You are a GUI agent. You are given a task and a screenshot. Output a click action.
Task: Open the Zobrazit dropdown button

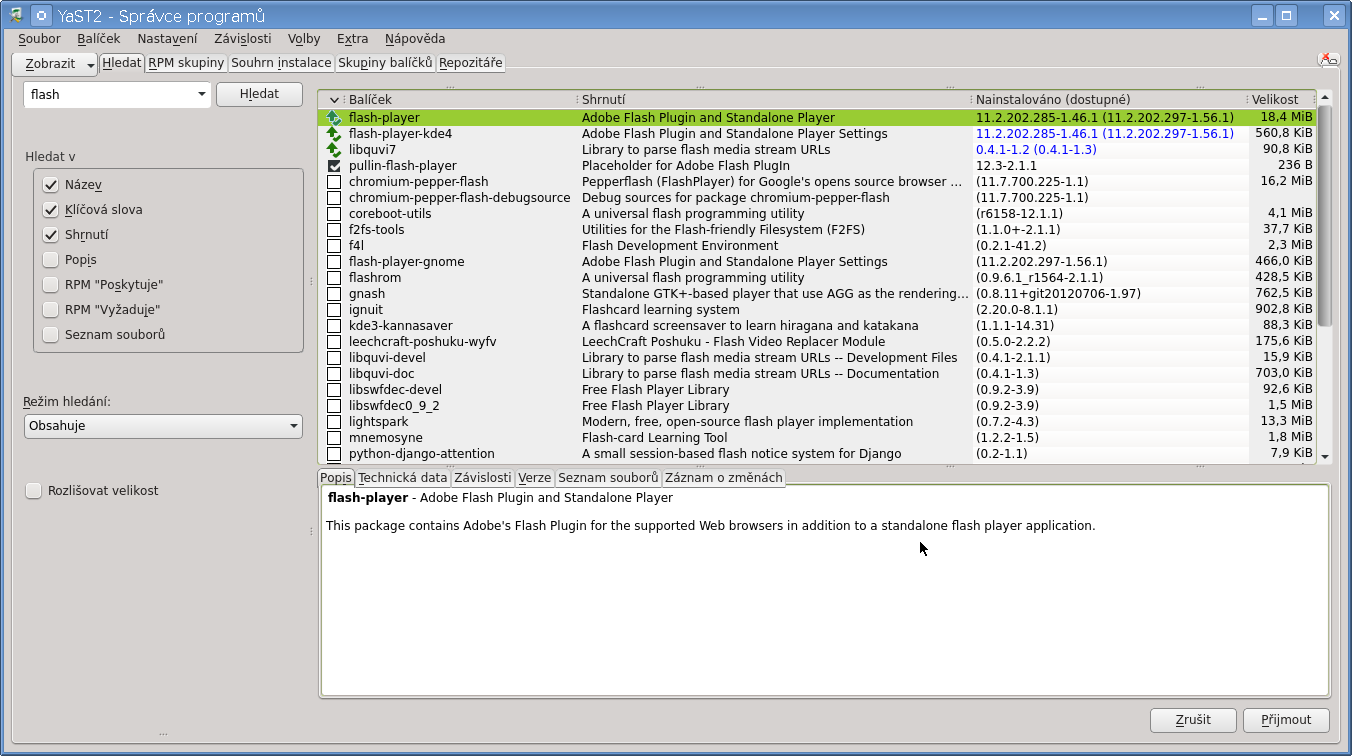pos(55,64)
